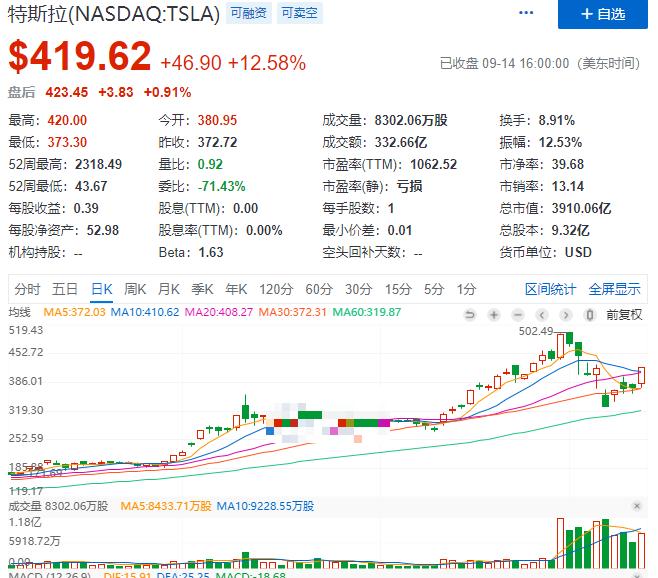Image resolution: width=658 pixels, height=578 pixels.
Task: Switch to the 五日 five-day tab
Action: click(x=65, y=289)
